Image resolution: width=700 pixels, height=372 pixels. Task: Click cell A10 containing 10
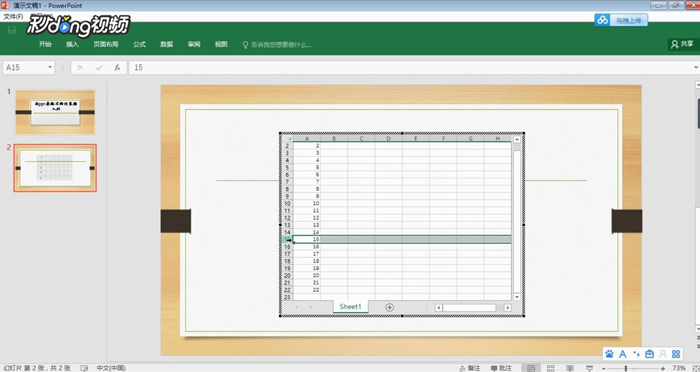coord(307,203)
